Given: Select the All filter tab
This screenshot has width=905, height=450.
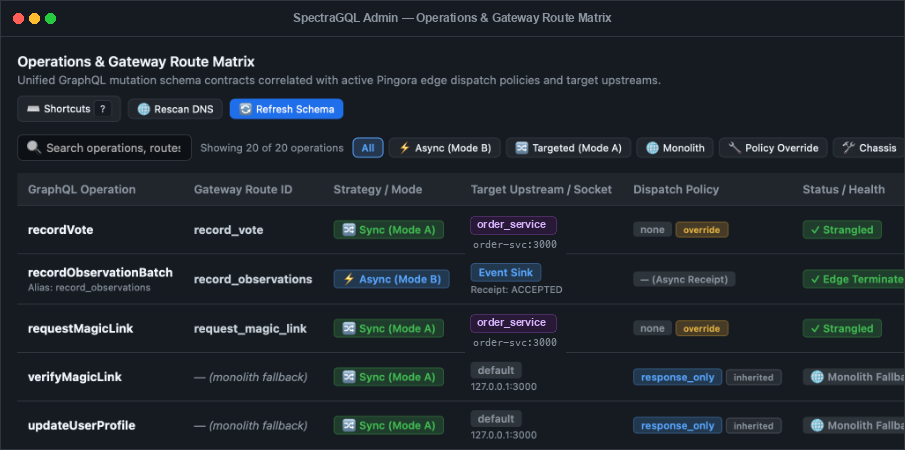Looking at the screenshot, I should click(368, 148).
